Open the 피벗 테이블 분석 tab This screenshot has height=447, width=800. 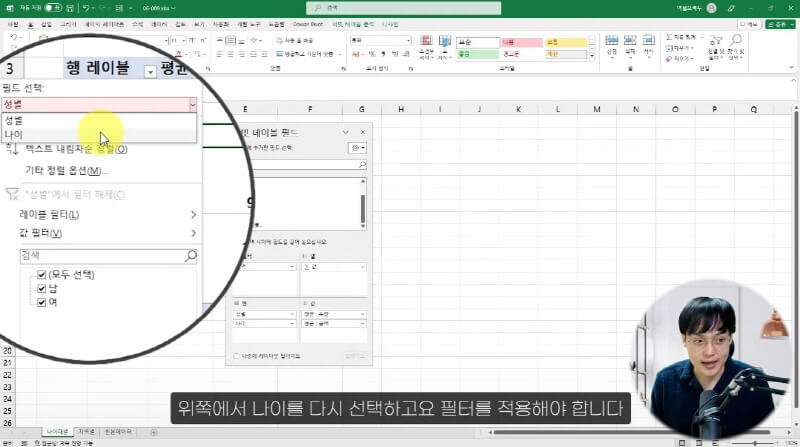pos(353,24)
